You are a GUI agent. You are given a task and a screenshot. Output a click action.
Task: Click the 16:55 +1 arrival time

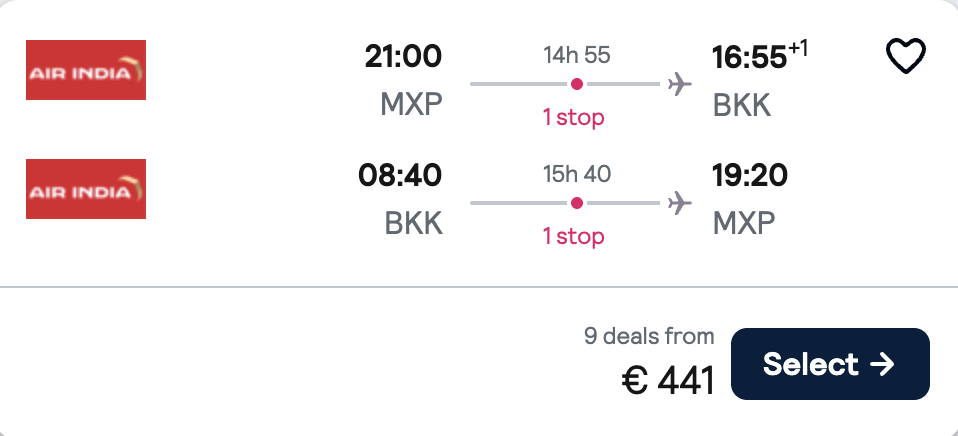759,56
